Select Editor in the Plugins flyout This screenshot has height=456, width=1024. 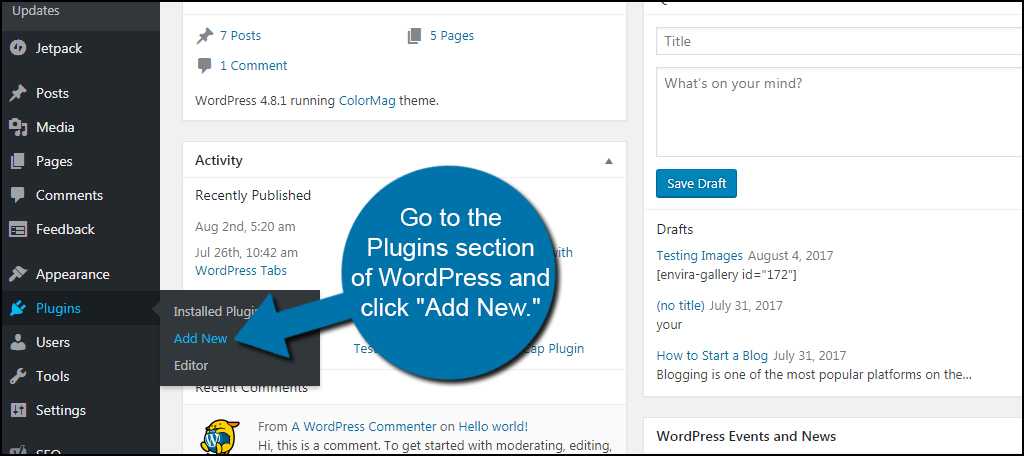point(191,365)
